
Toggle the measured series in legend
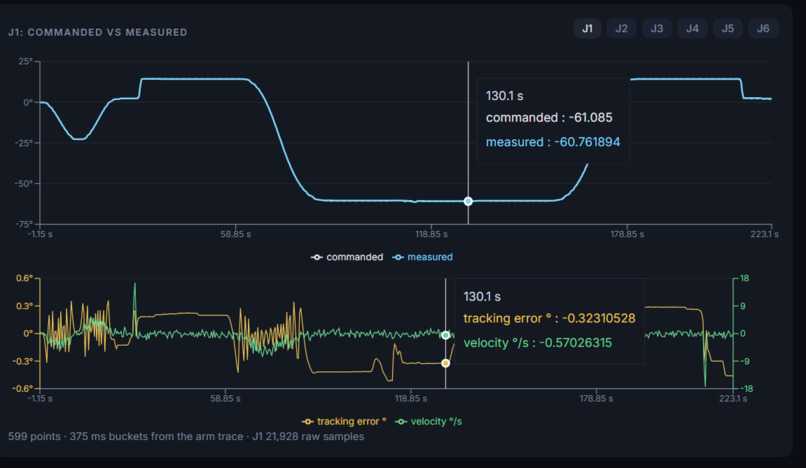pyautogui.click(x=423, y=257)
